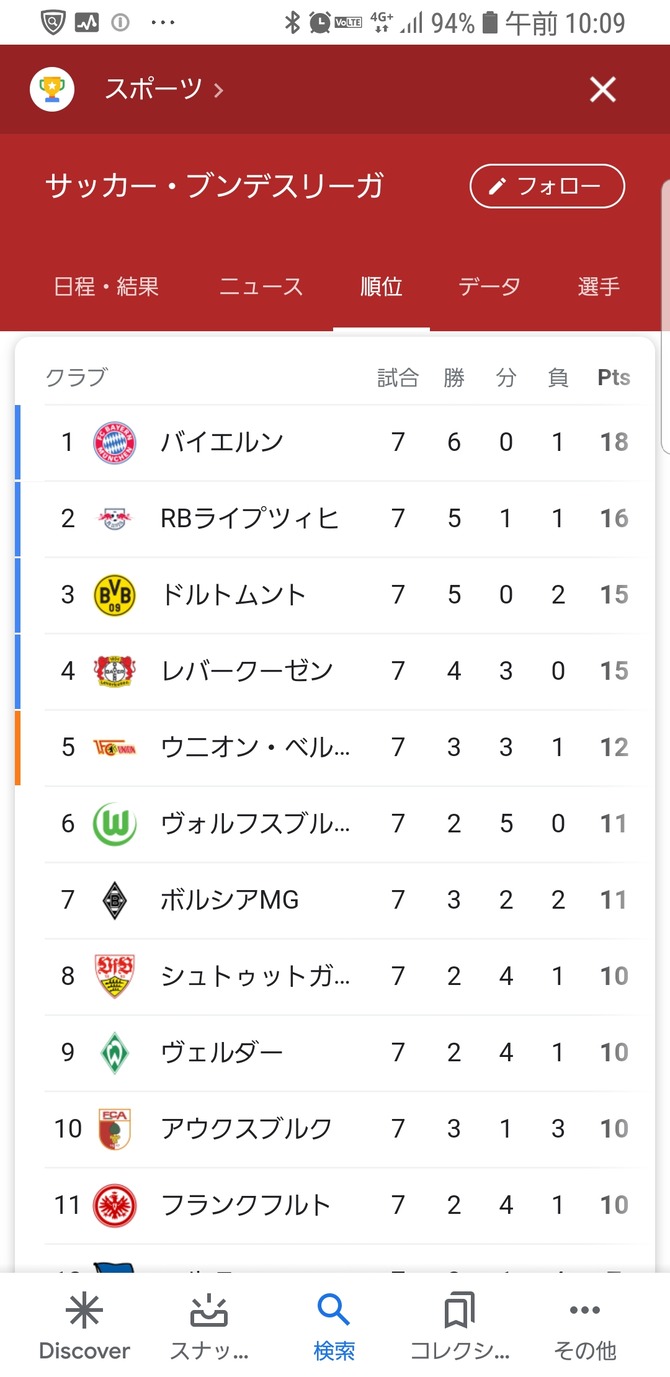The width and height of the screenshot is (670, 1377).
Task: Tap the Werder Bremen diamond logo
Action: tap(114, 1052)
